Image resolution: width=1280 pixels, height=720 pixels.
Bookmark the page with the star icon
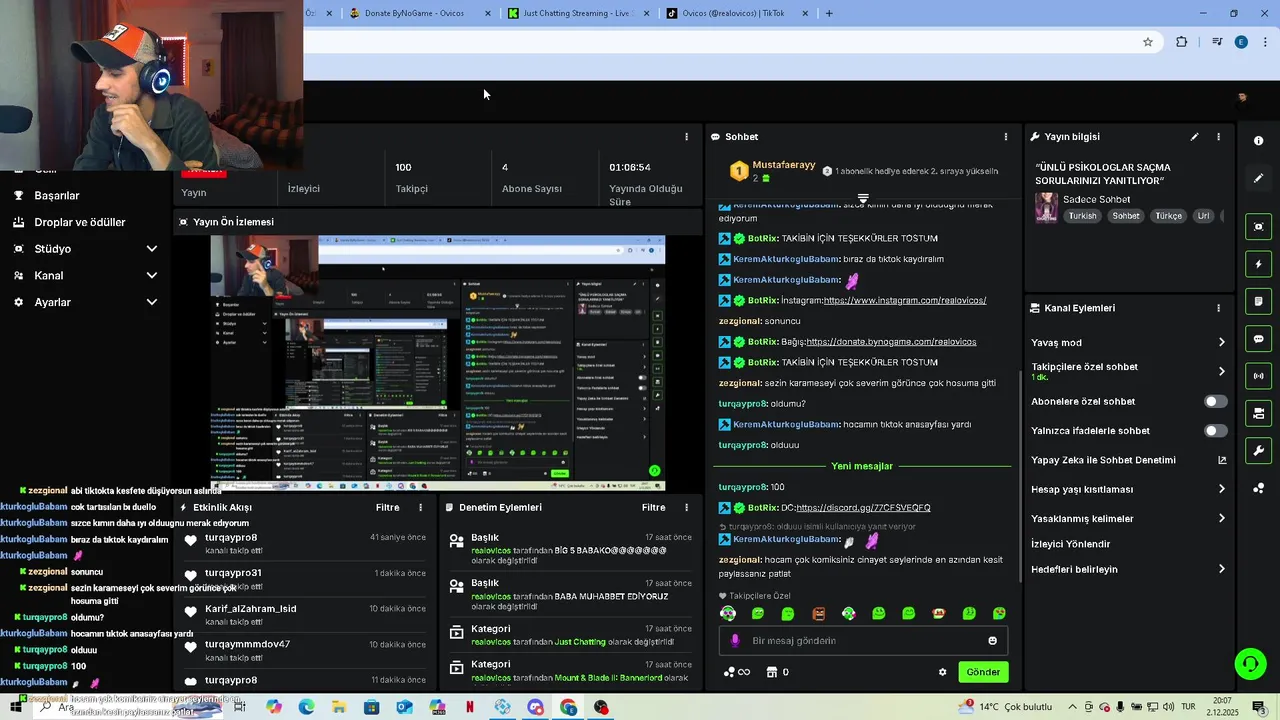1148,42
